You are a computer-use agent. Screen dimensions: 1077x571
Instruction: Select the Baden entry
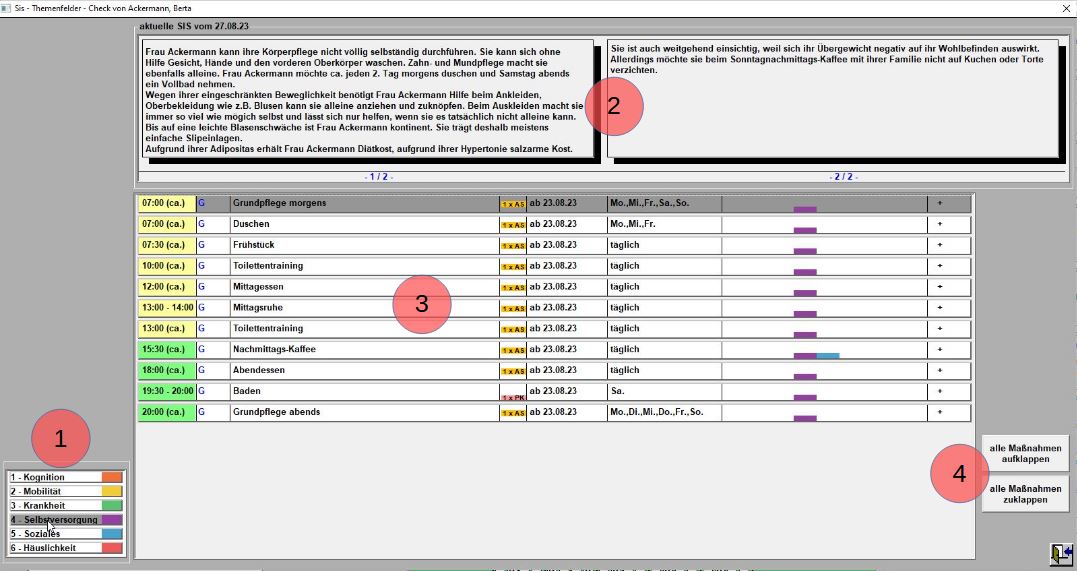(x=364, y=392)
